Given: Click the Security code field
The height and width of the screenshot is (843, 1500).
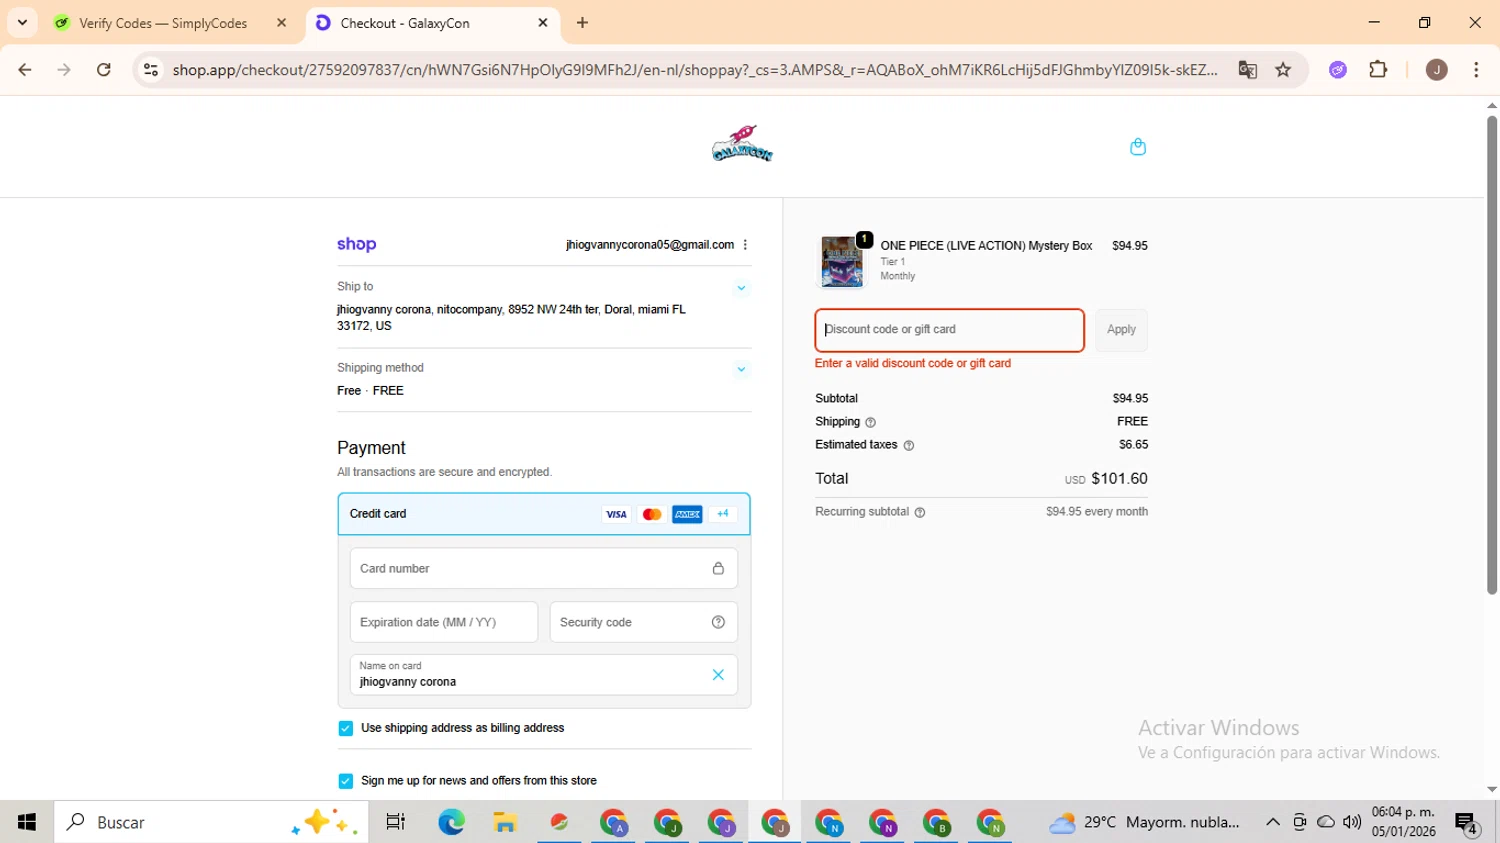Looking at the screenshot, I should (644, 622).
